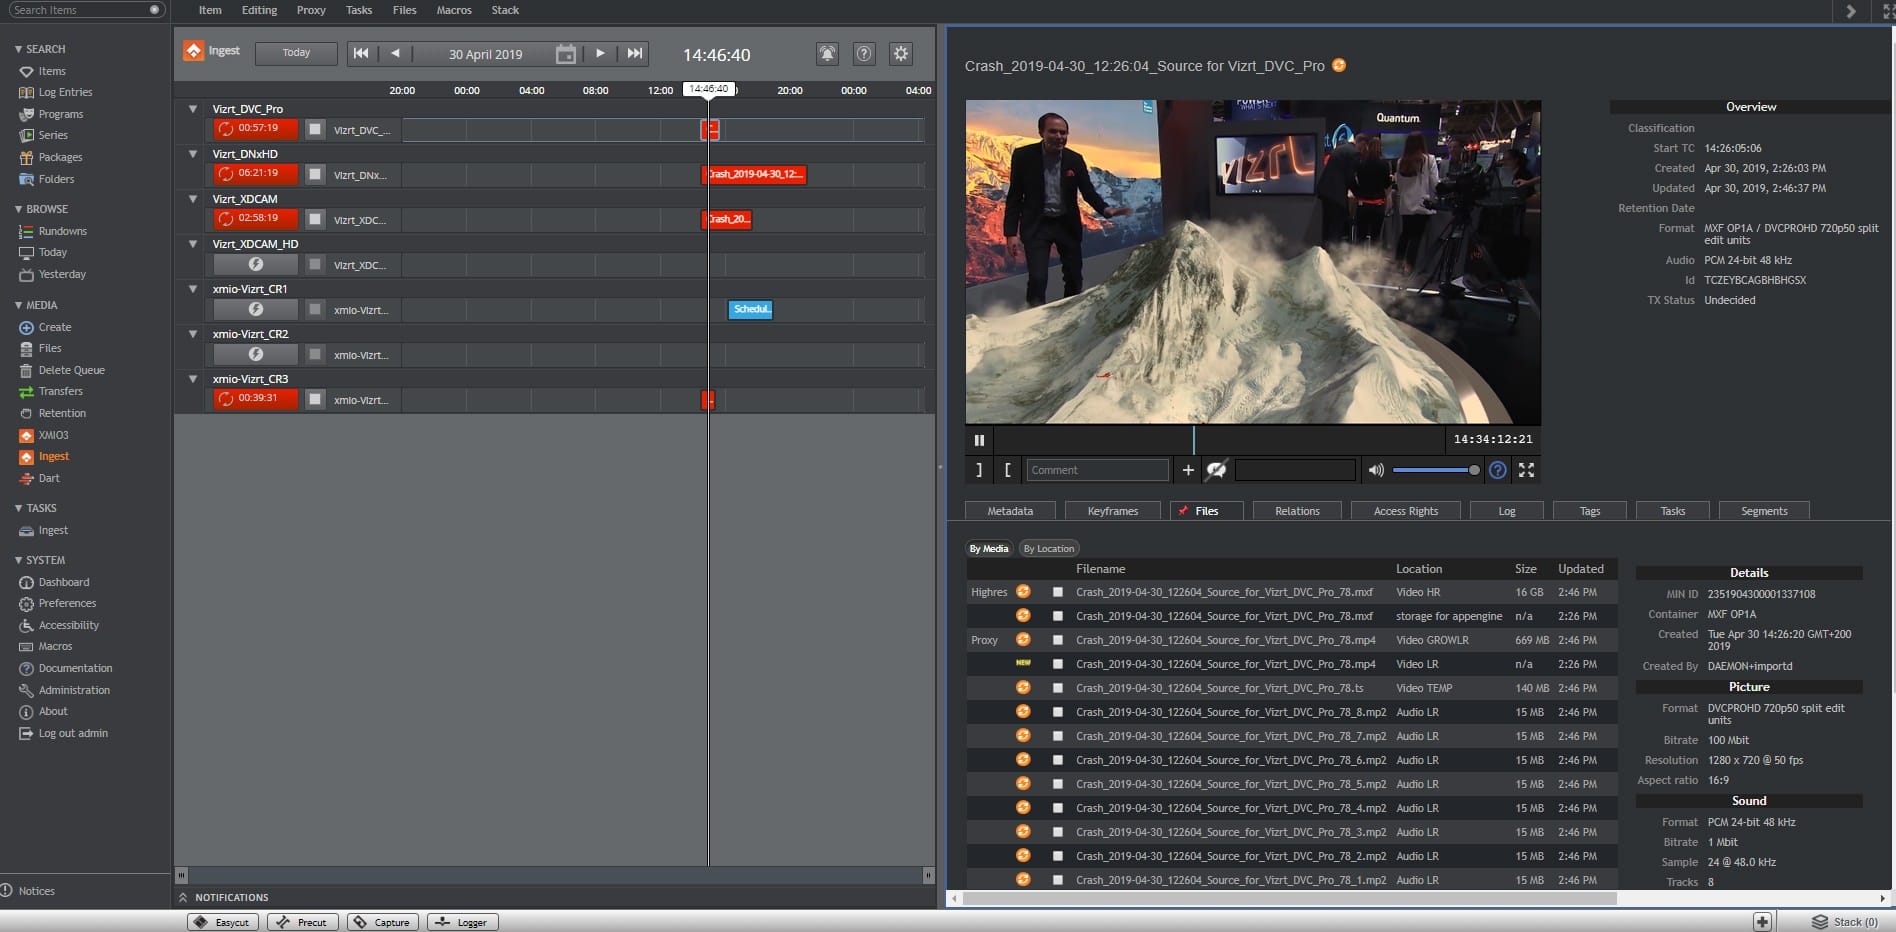
Task: Launch the Capture tool at the bottom
Action: pos(382,922)
